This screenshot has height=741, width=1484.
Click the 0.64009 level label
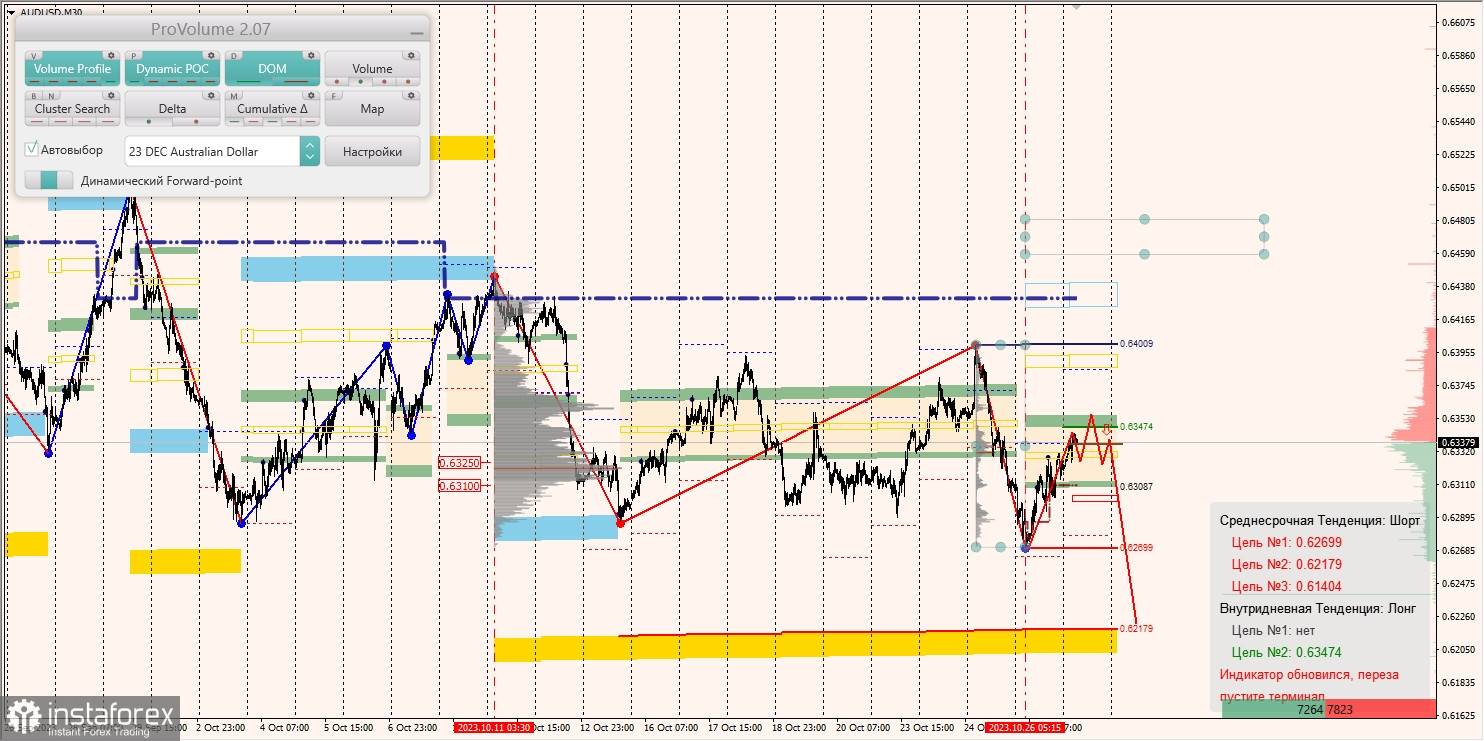[1136, 344]
